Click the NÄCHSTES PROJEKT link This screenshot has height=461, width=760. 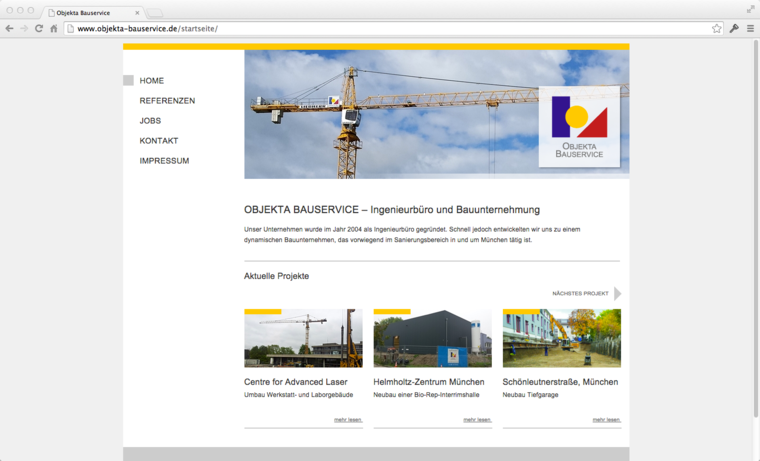click(x=580, y=293)
